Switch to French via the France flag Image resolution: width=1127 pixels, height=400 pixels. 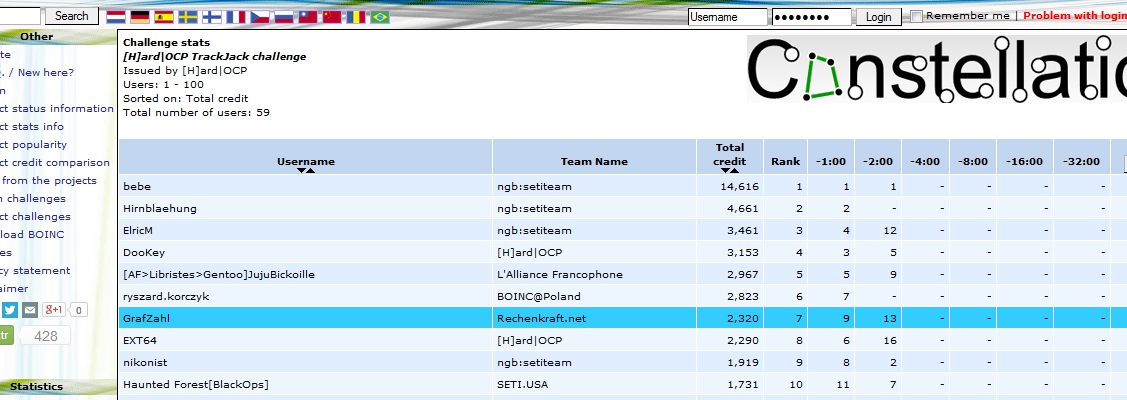[x=236, y=16]
